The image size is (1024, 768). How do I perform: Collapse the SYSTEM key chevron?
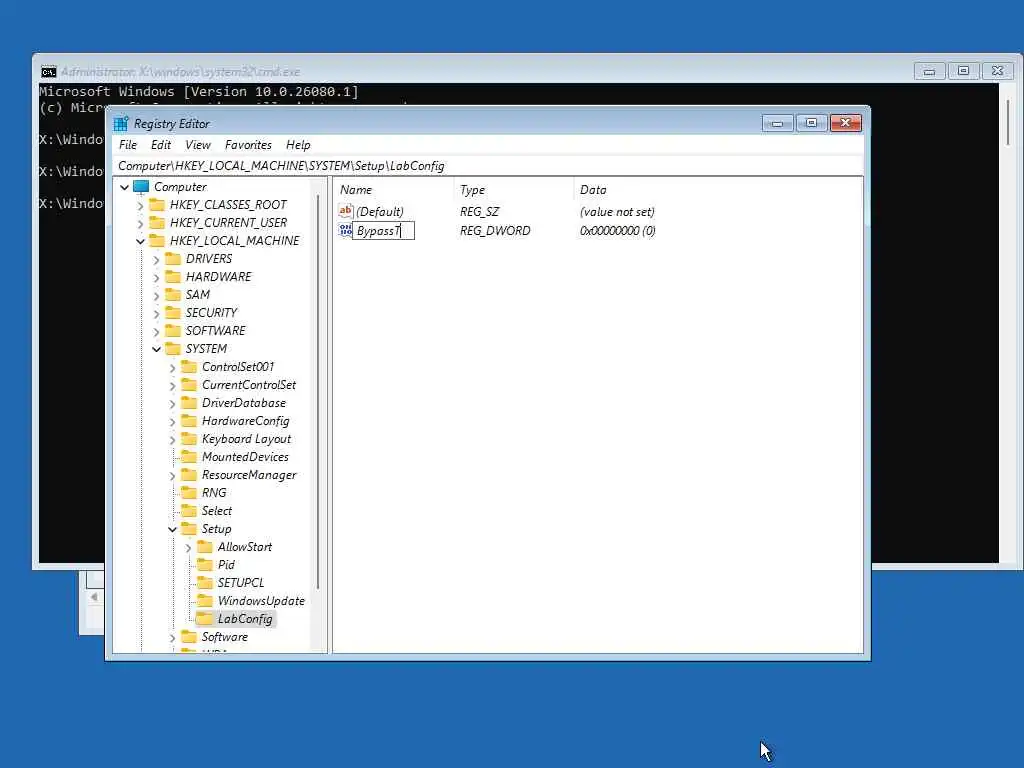pos(156,349)
